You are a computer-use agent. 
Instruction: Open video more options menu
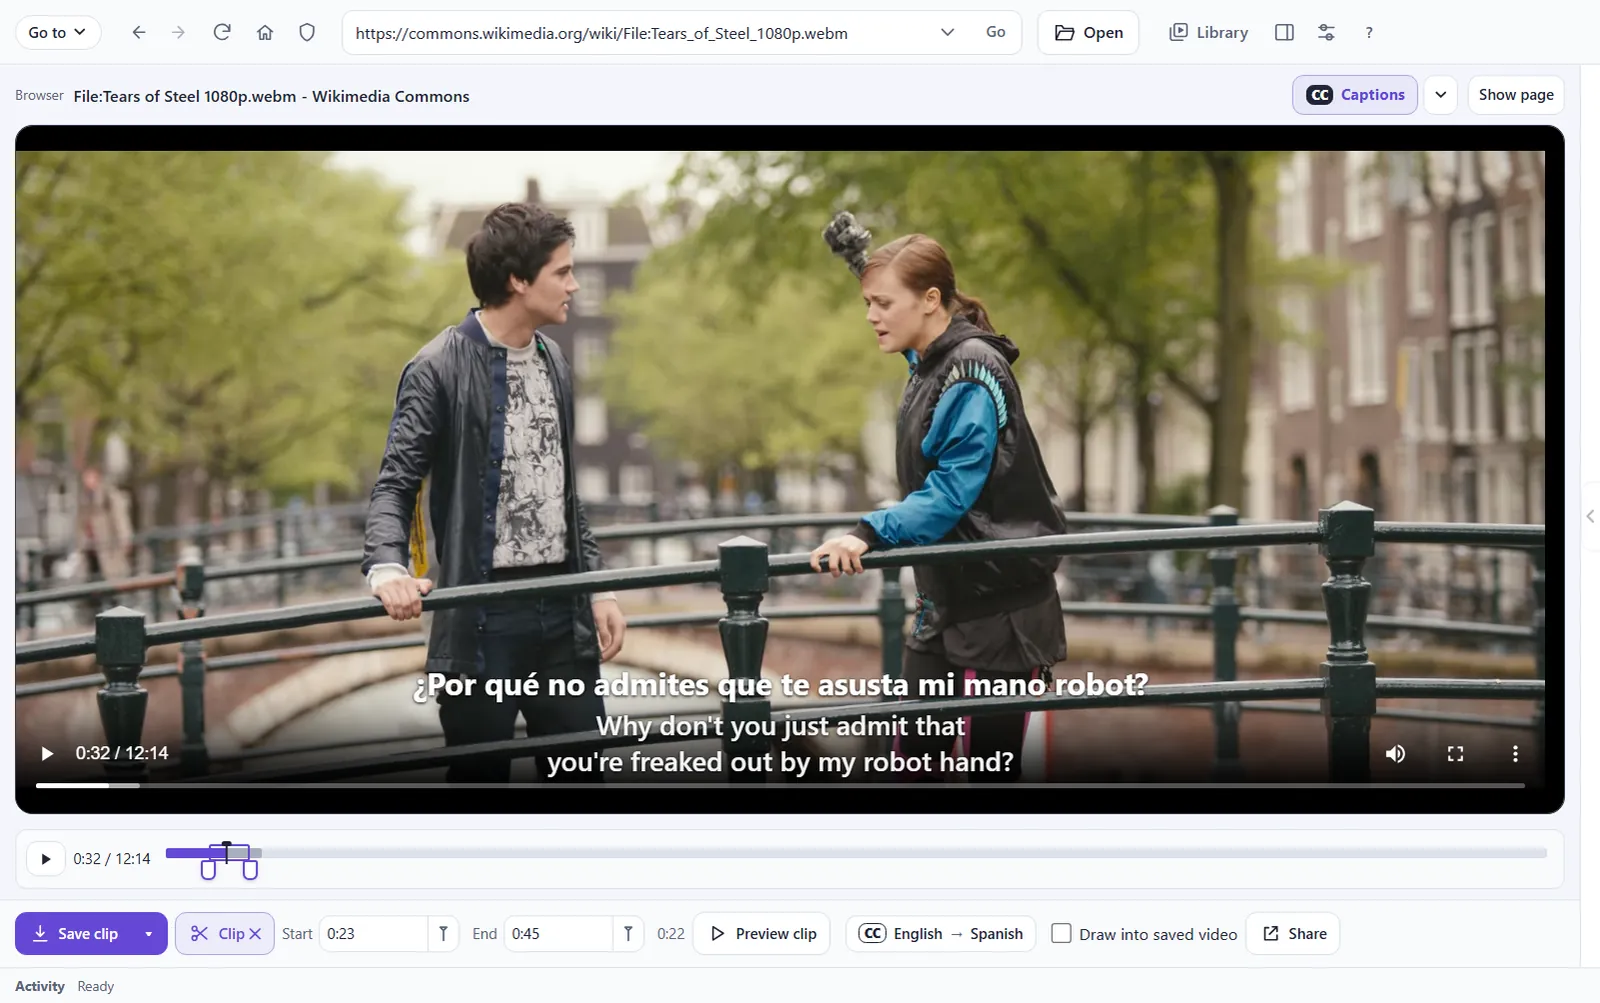(1515, 753)
